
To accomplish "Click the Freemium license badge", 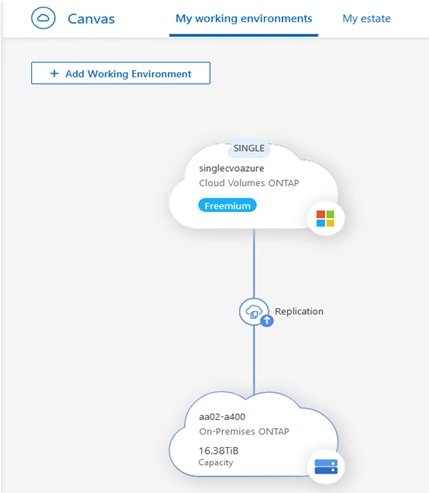I will point(227,206).
